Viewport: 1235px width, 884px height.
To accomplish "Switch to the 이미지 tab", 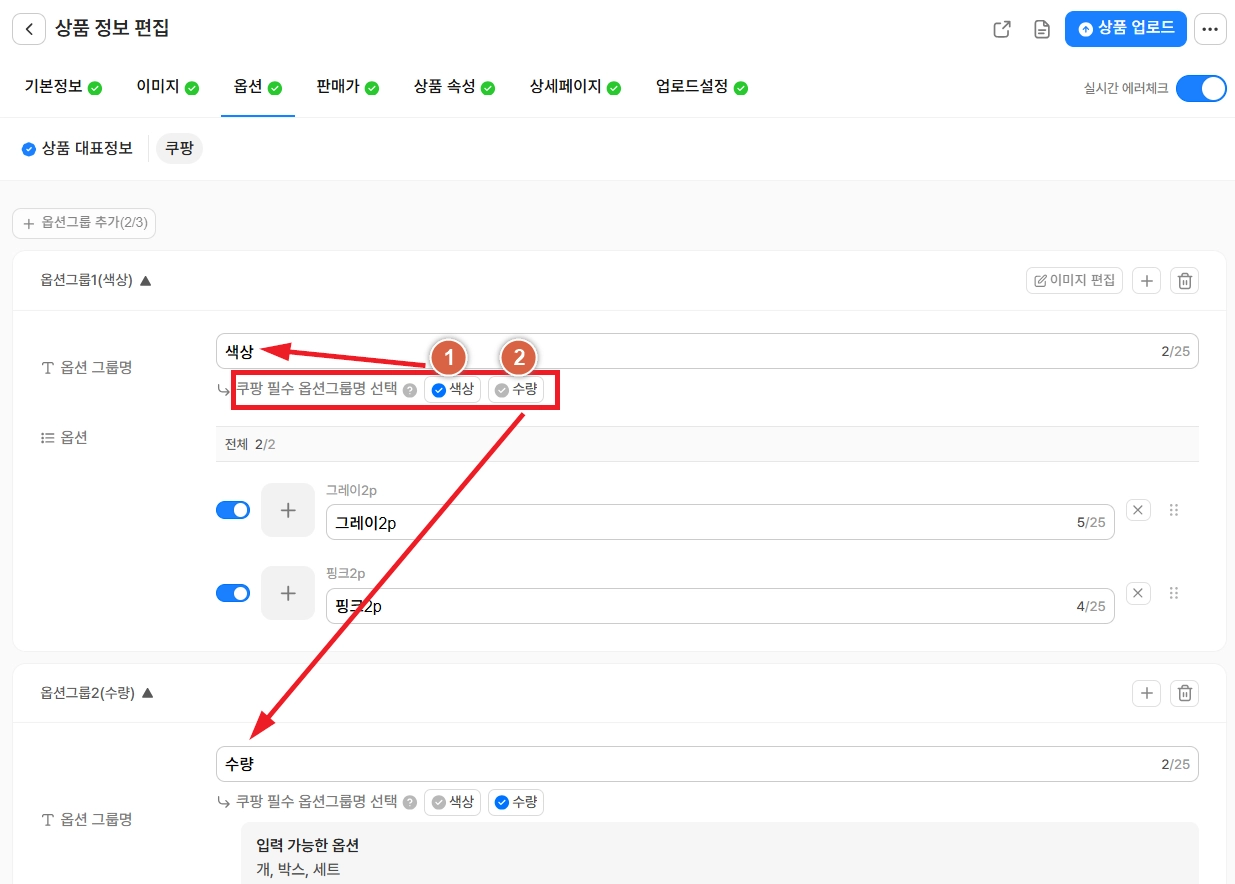I will (167, 87).
